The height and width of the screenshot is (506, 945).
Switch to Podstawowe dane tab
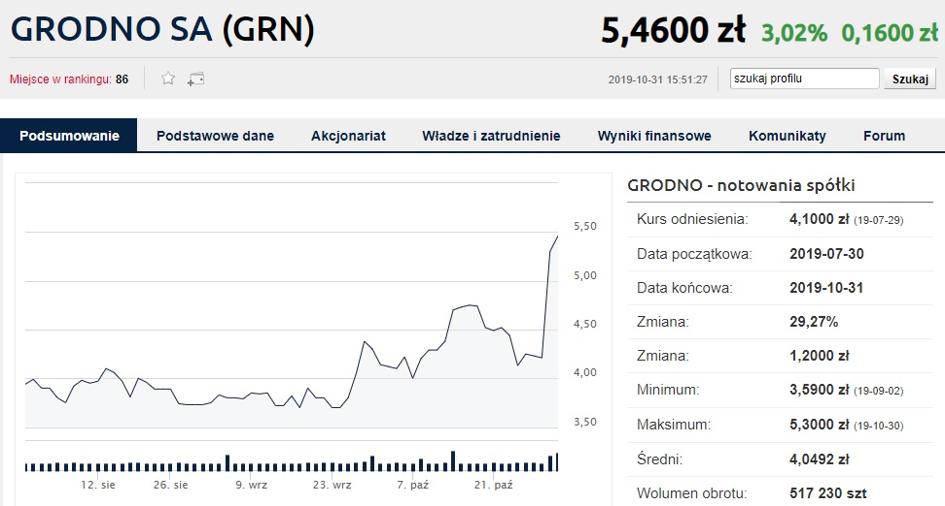(215, 136)
